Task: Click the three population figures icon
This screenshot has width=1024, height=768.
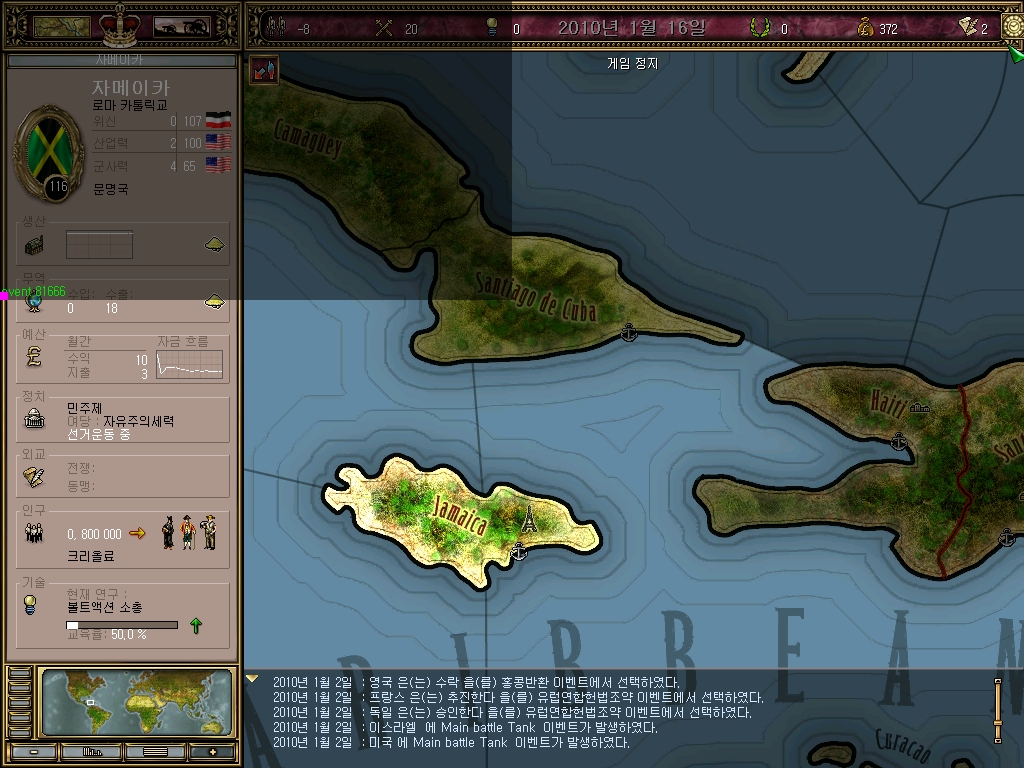Action: point(189,532)
